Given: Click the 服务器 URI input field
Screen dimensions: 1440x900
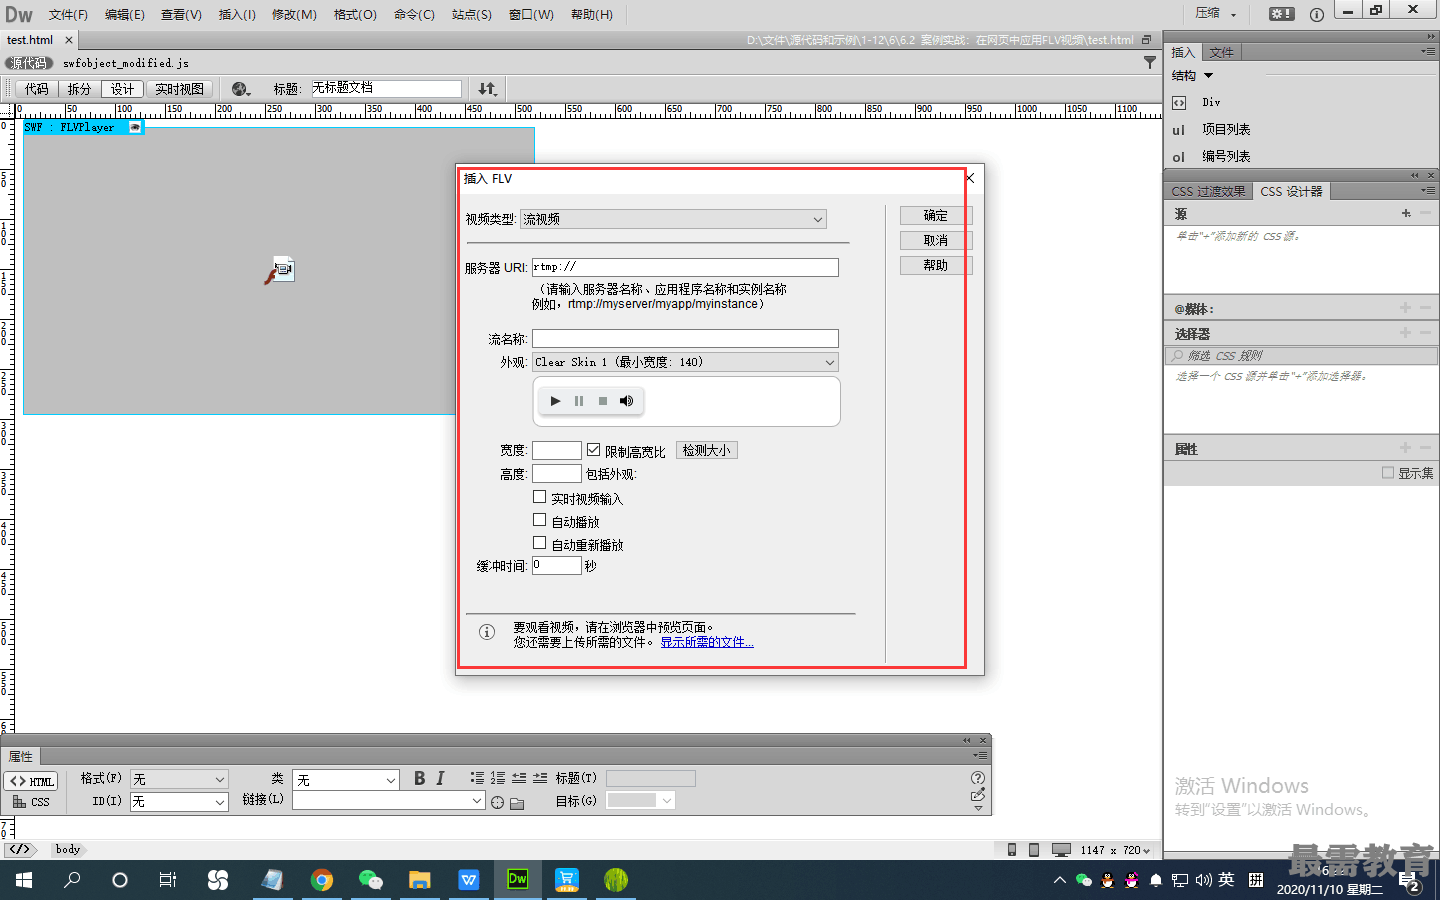Looking at the screenshot, I should point(685,267).
